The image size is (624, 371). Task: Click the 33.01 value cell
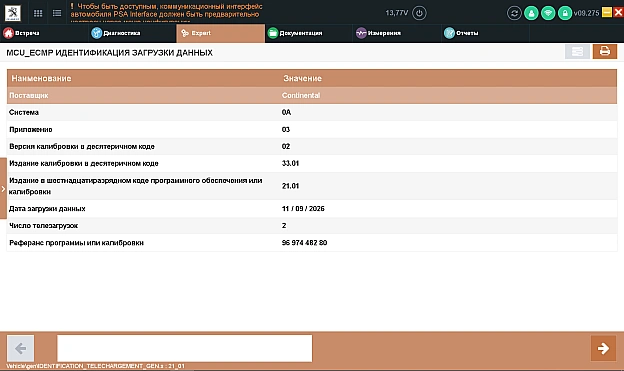coord(291,164)
